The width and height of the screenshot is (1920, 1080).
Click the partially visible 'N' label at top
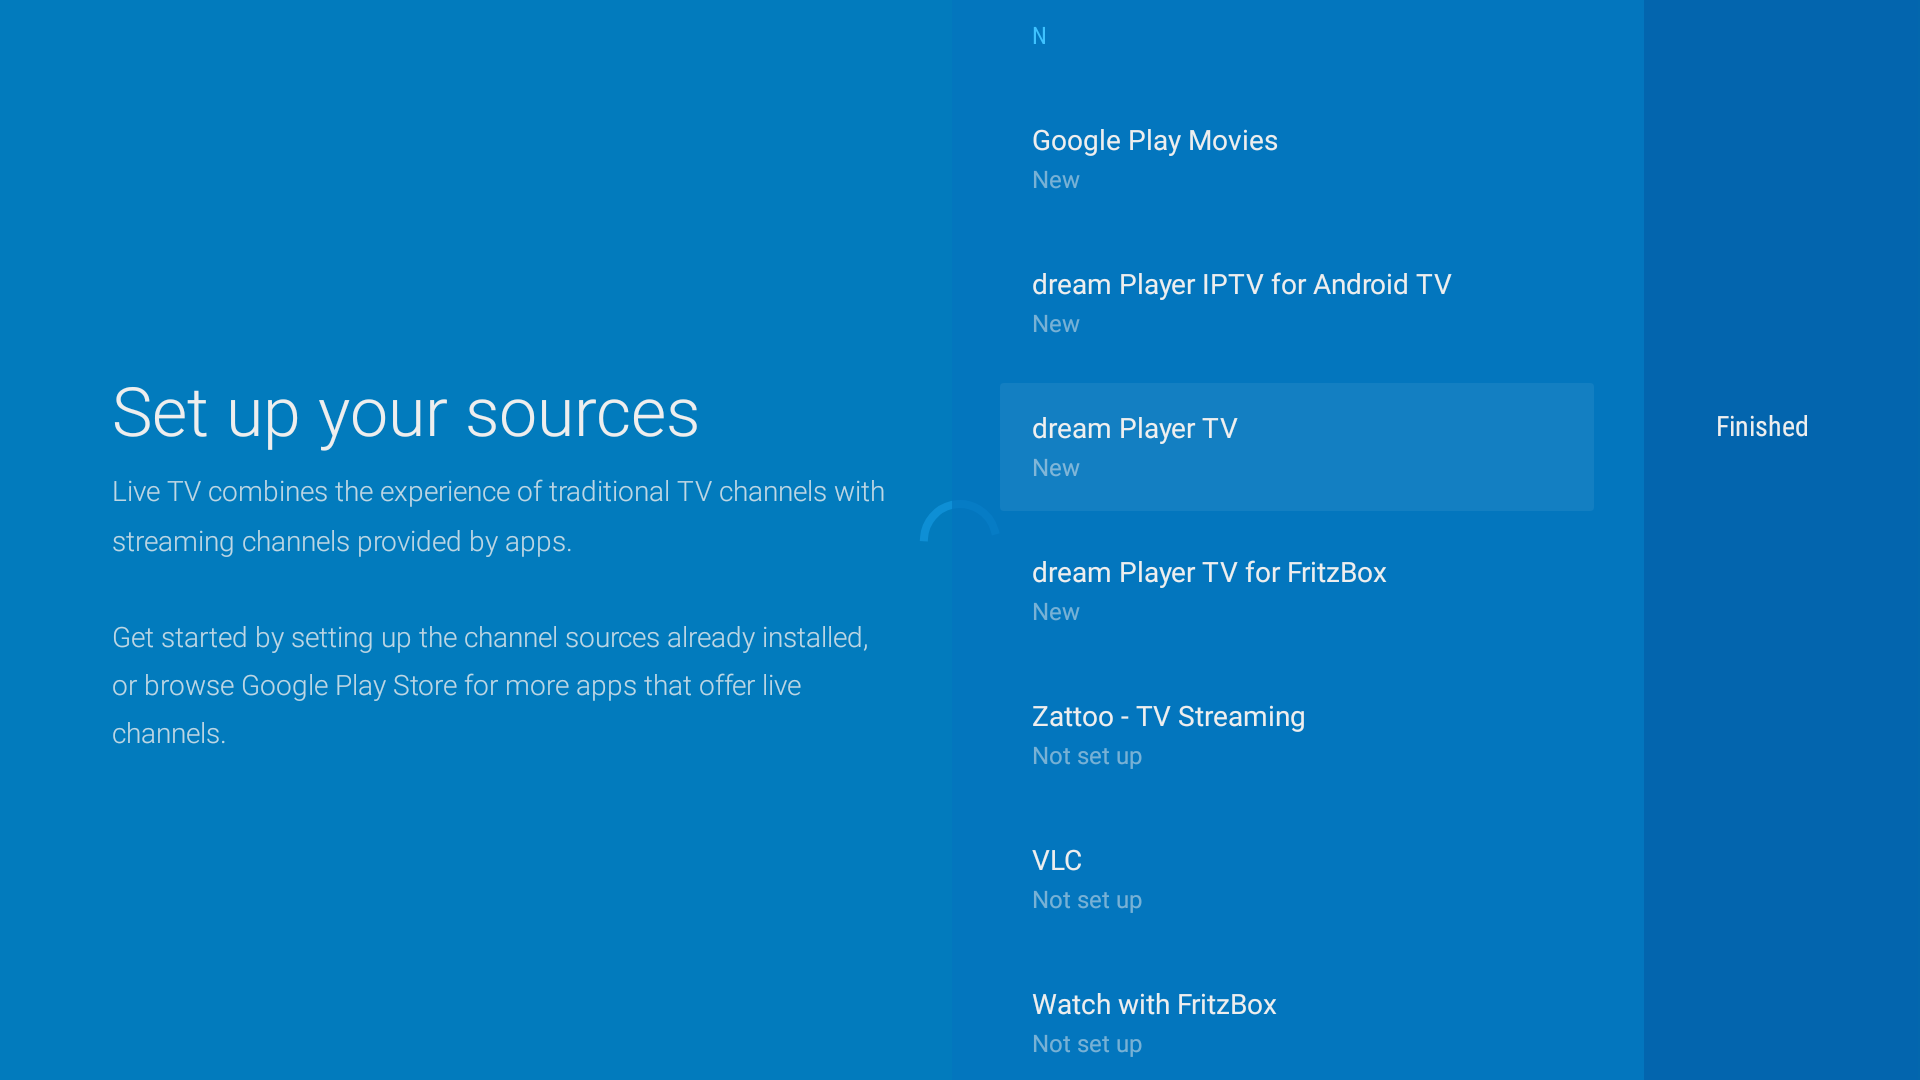click(1039, 36)
